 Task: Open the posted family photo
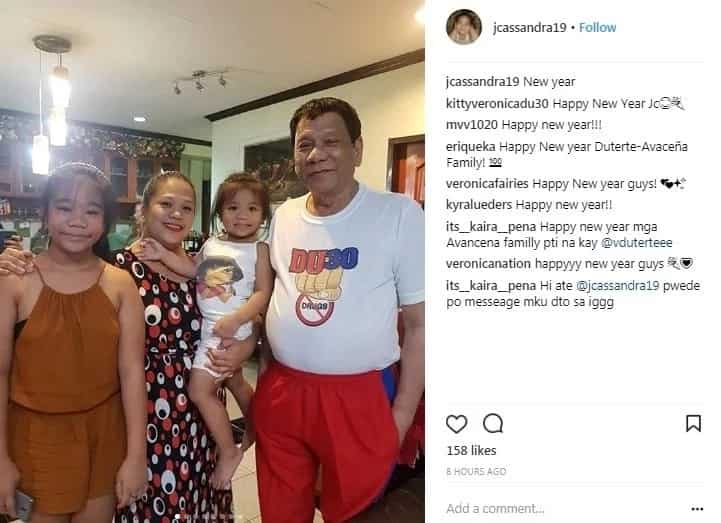(x=212, y=261)
